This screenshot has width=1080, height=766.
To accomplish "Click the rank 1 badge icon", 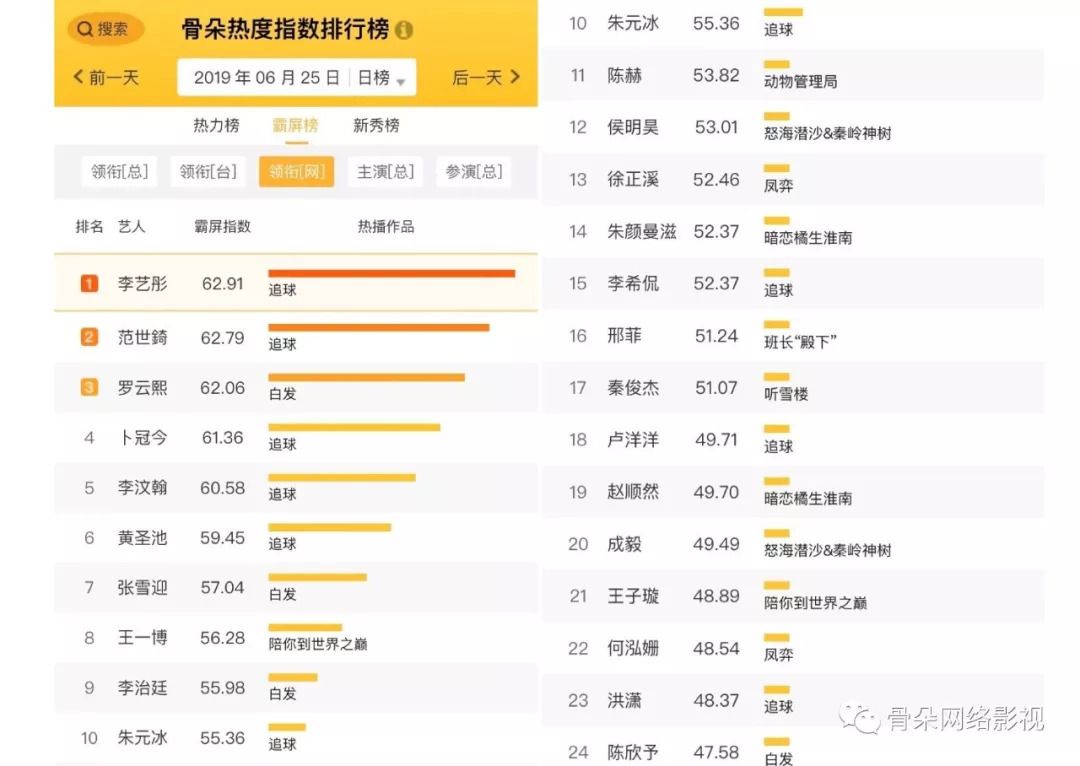I will click(89, 284).
